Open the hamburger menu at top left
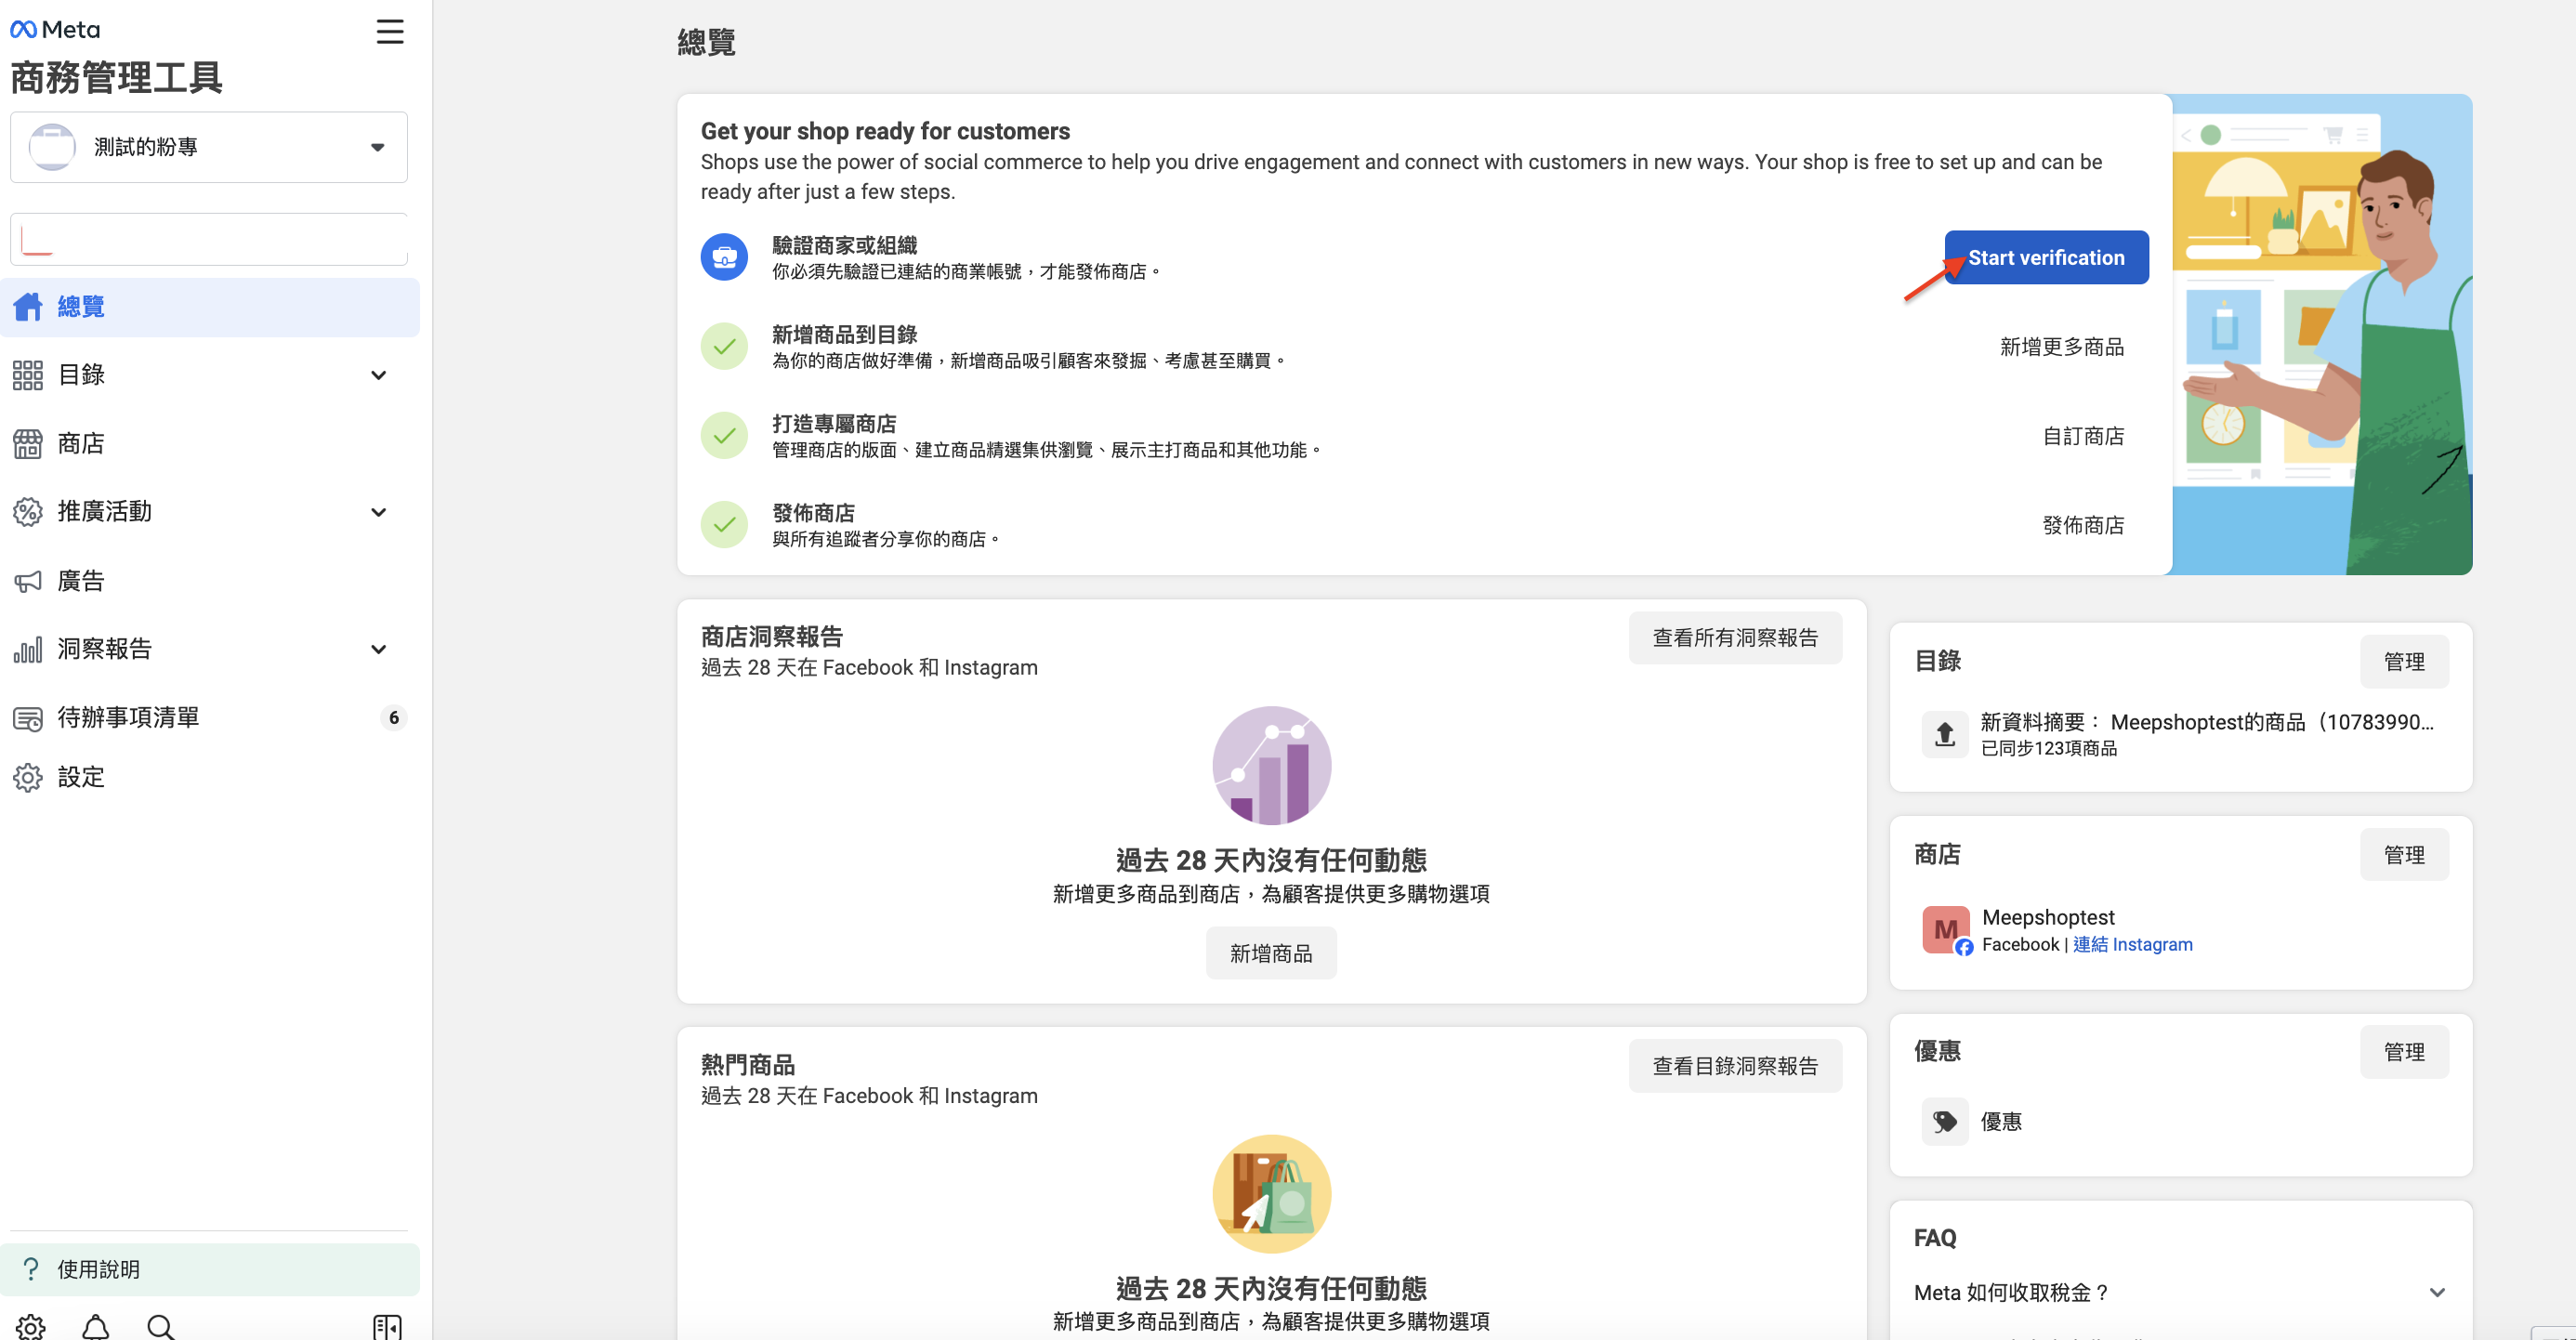Image resolution: width=2576 pixels, height=1340 pixels. pos(389,31)
